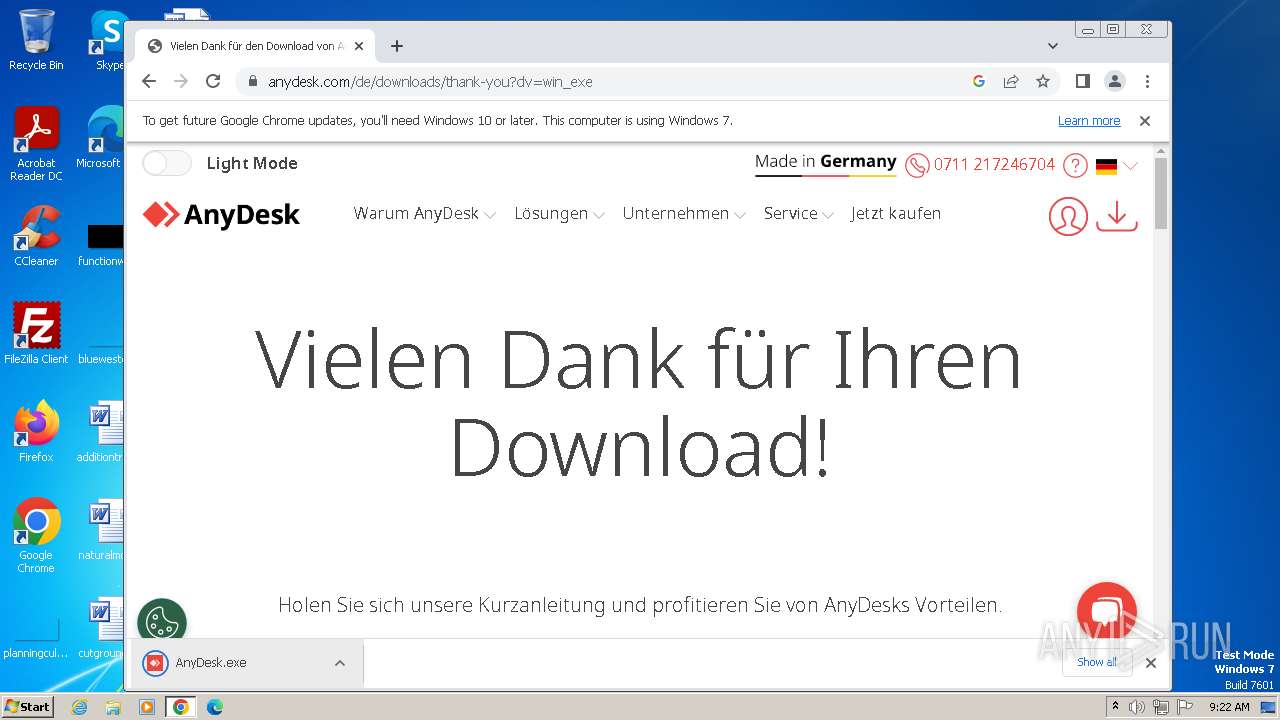1280x720 pixels.
Task: Click the red download icon
Action: point(1117,216)
